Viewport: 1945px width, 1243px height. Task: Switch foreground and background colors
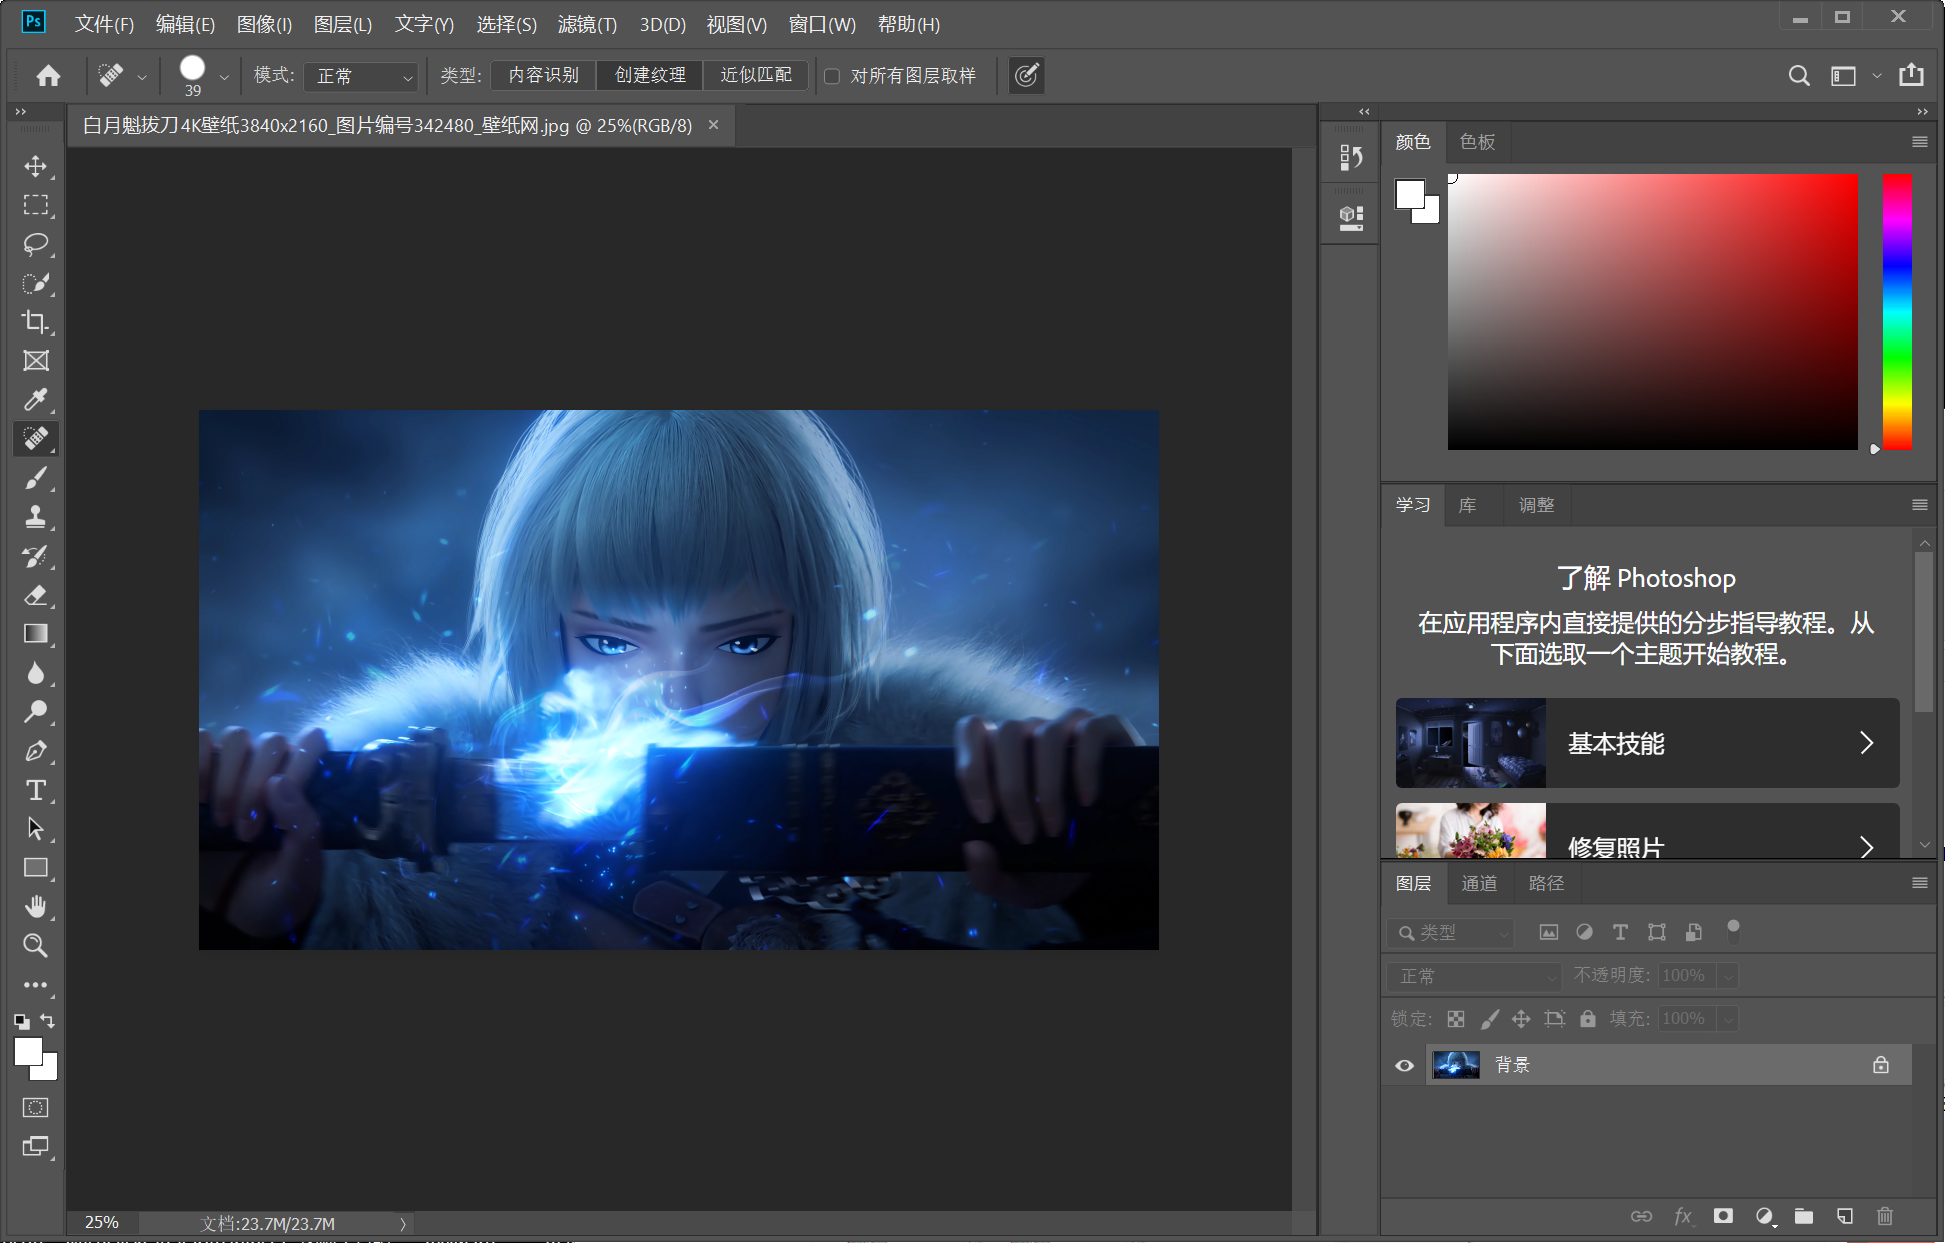point(47,1021)
